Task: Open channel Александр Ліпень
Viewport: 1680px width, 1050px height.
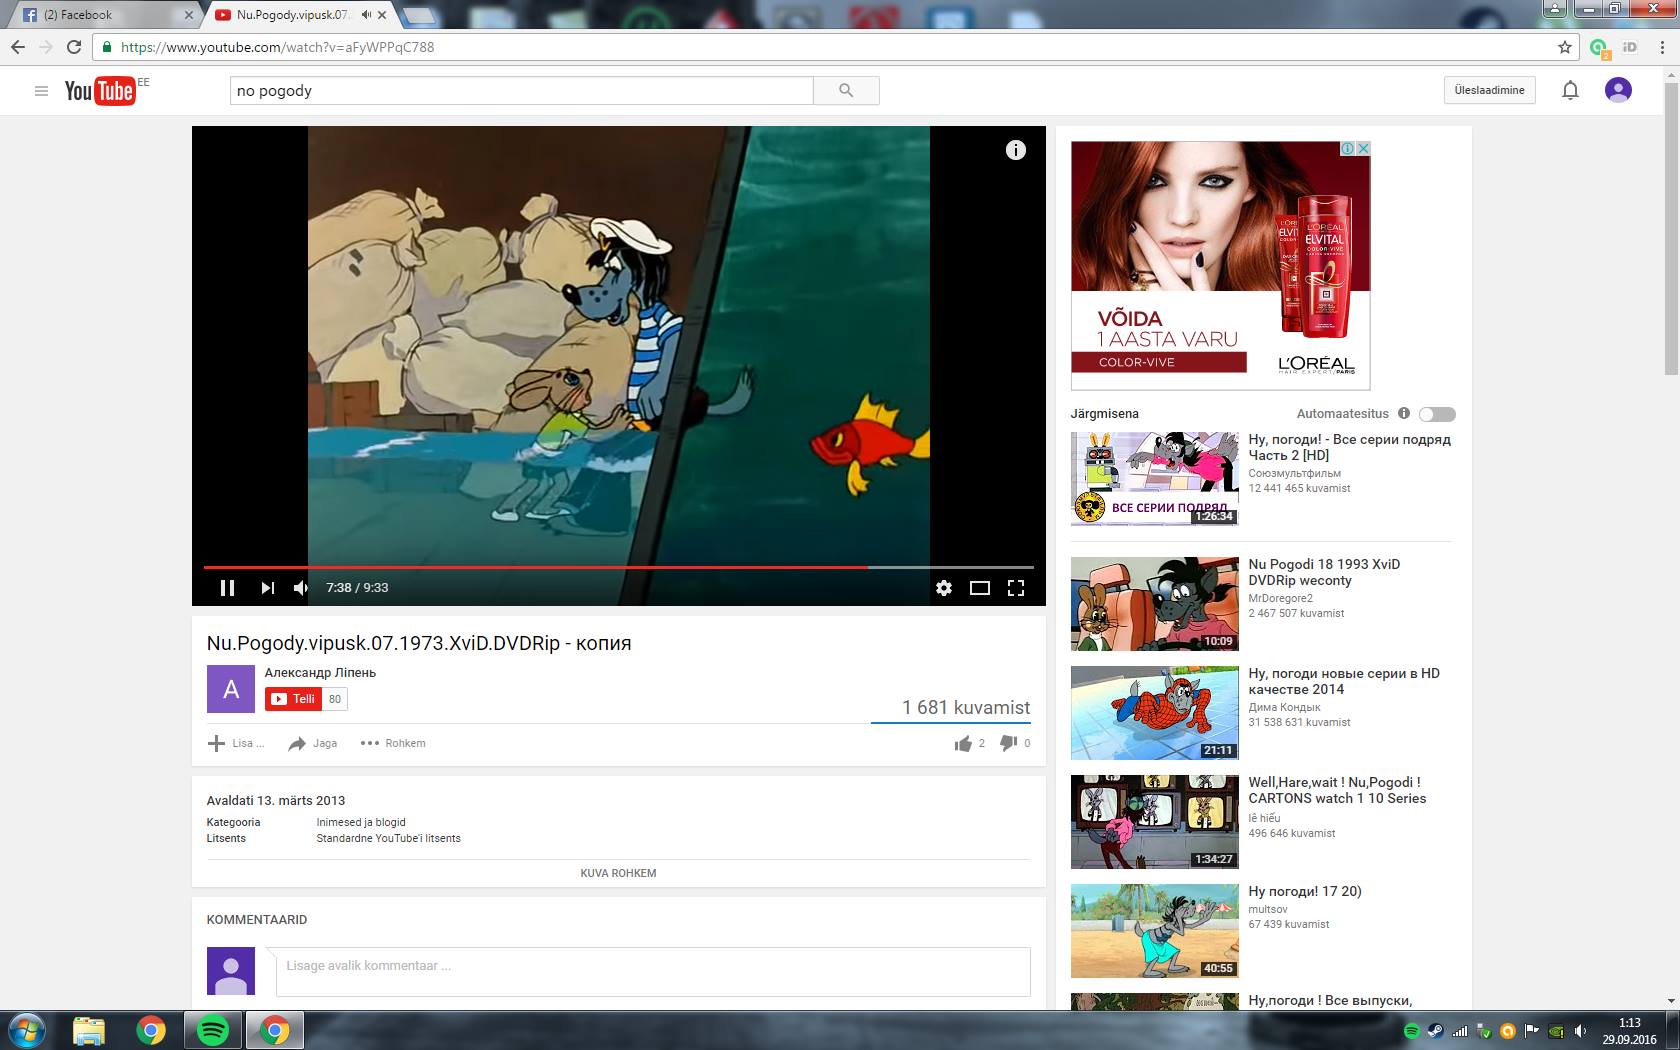Action: [320, 673]
